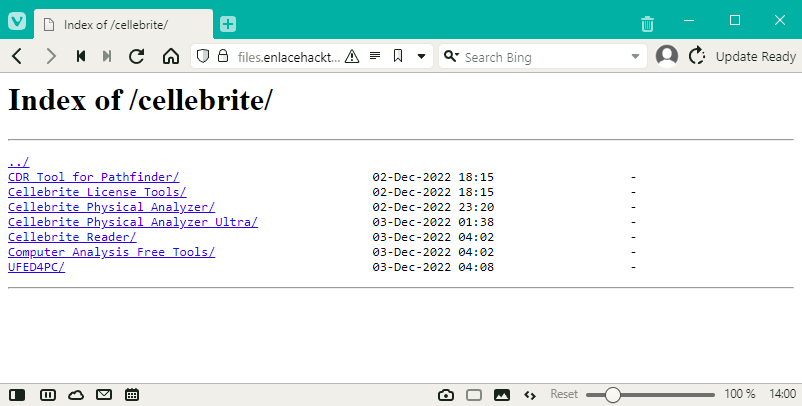Go to the home page
802x406 pixels.
click(x=171, y=56)
